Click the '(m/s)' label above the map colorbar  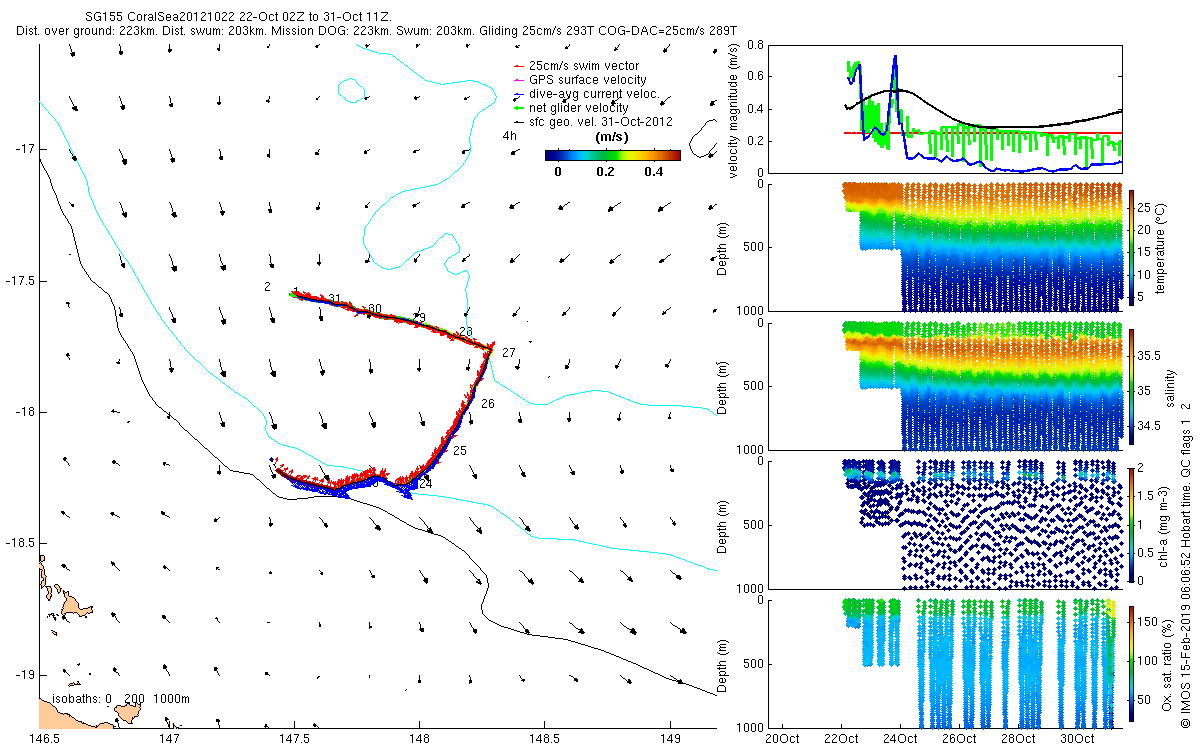point(611,136)
